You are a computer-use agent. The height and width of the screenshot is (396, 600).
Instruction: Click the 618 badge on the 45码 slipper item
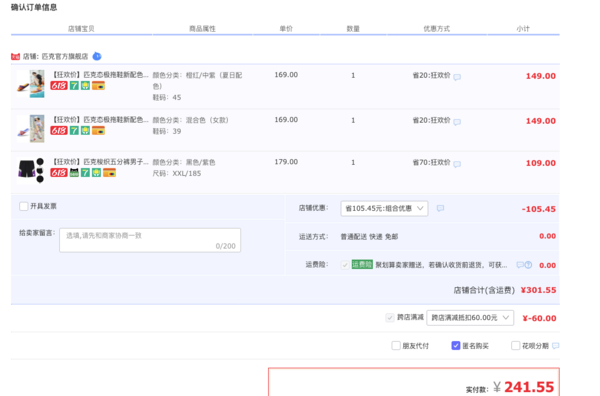point(59,86)
